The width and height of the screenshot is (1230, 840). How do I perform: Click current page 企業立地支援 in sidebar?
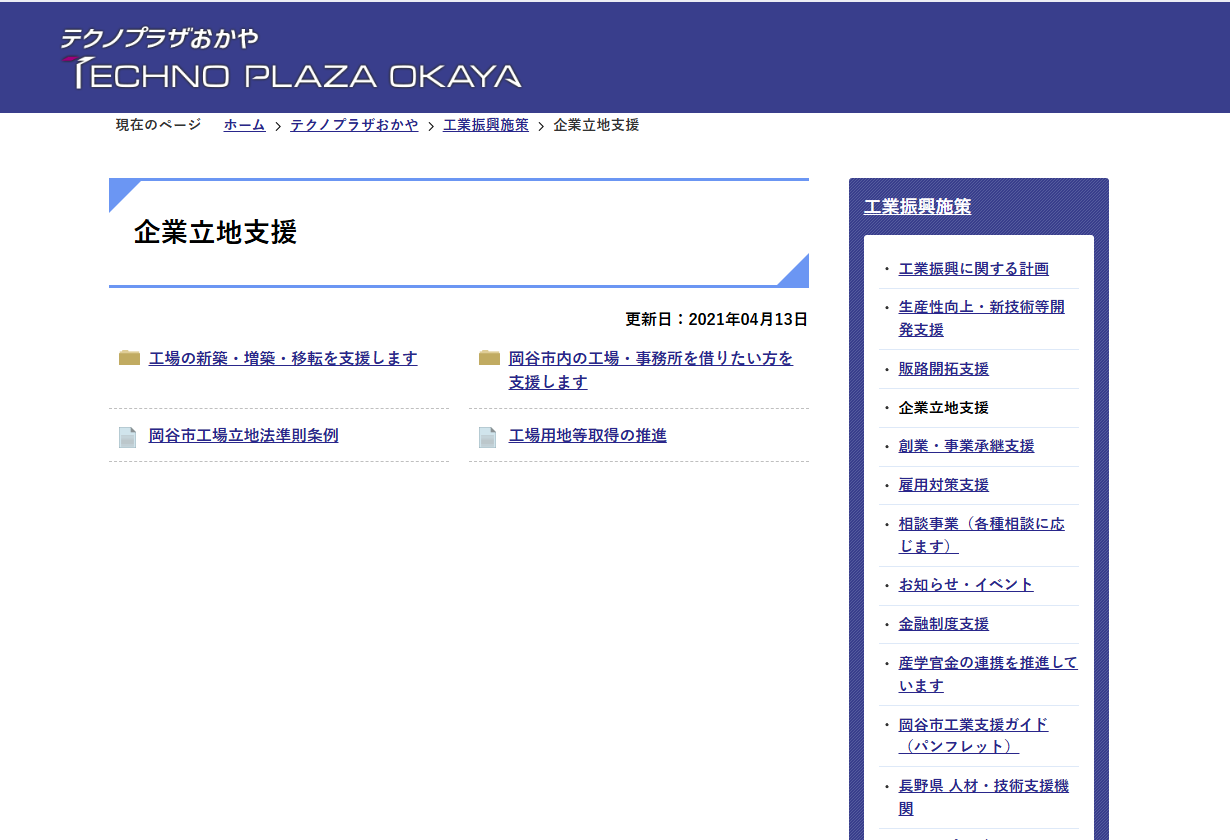point(944,408)
